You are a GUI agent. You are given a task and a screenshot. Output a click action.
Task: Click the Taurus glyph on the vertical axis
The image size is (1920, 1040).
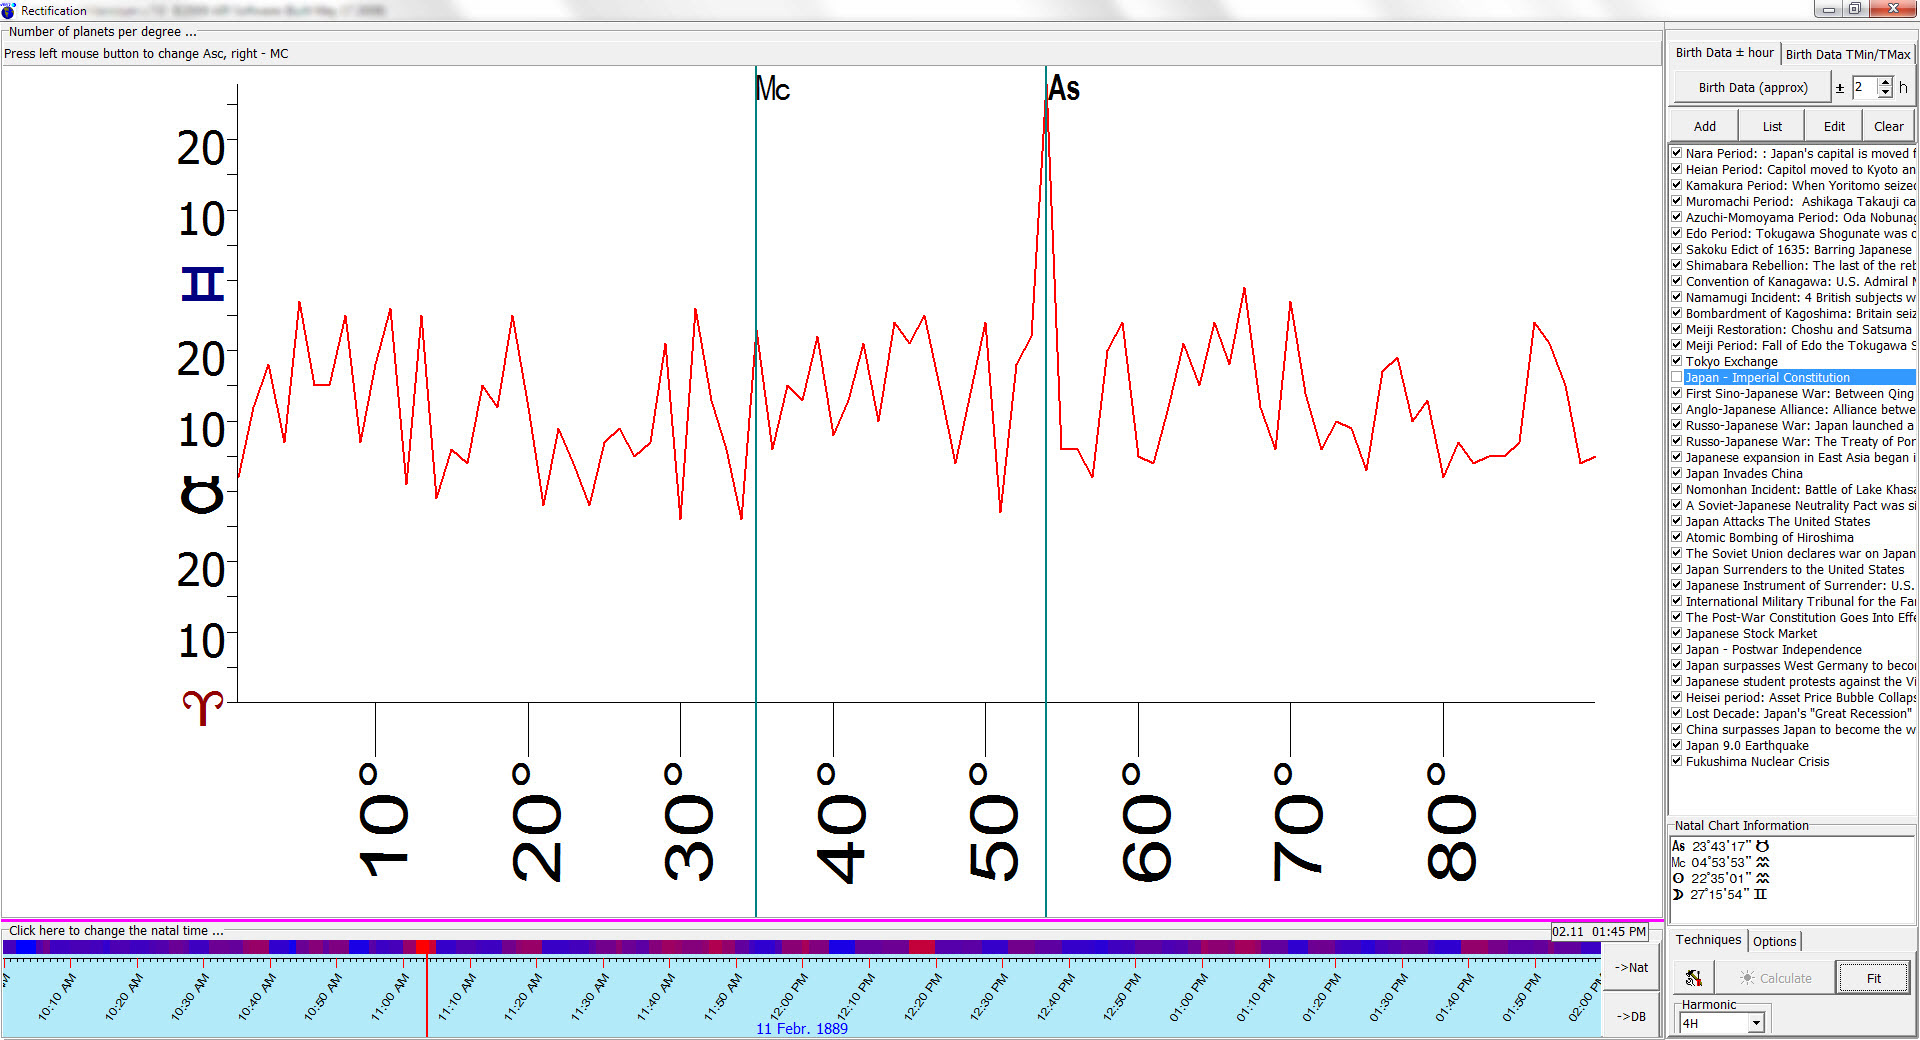(202, 495)
